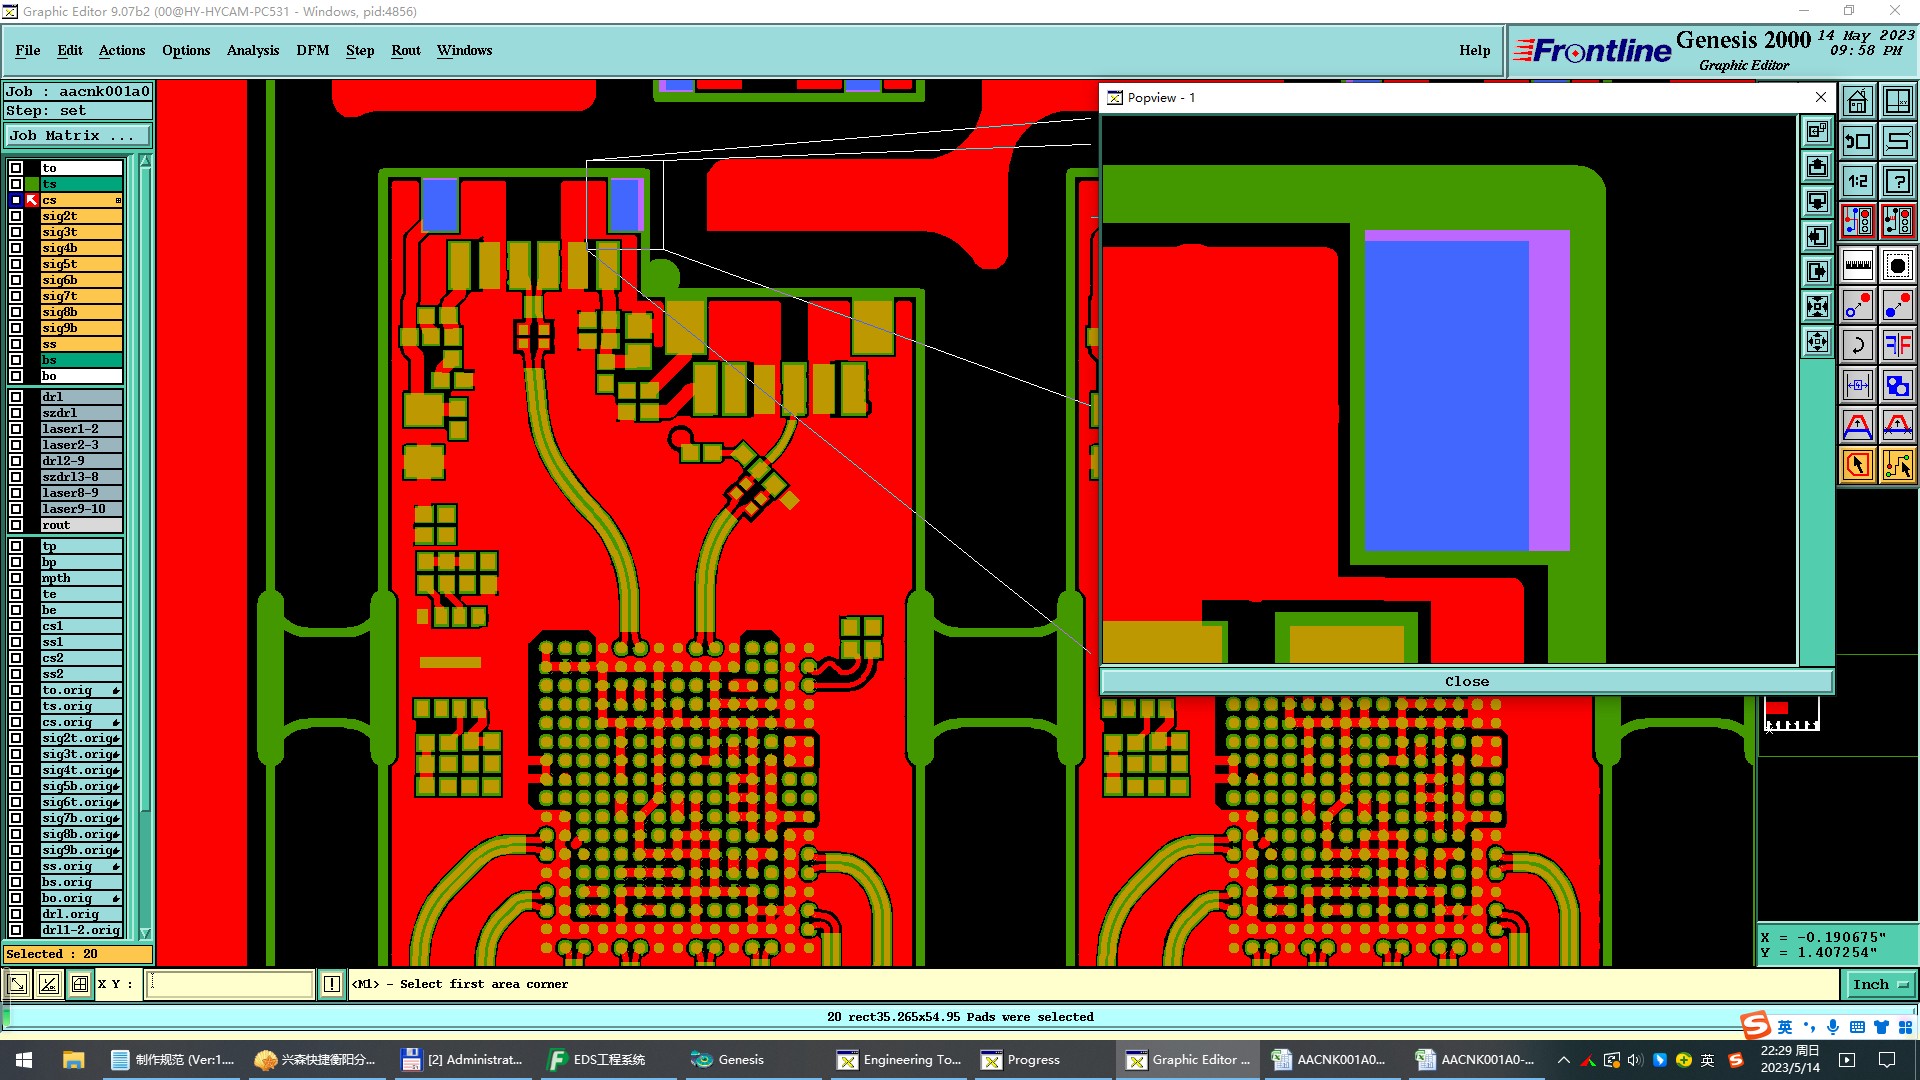Toggle the checkbox for layer sig2t

pyautogui.click(x=16, y=216)
